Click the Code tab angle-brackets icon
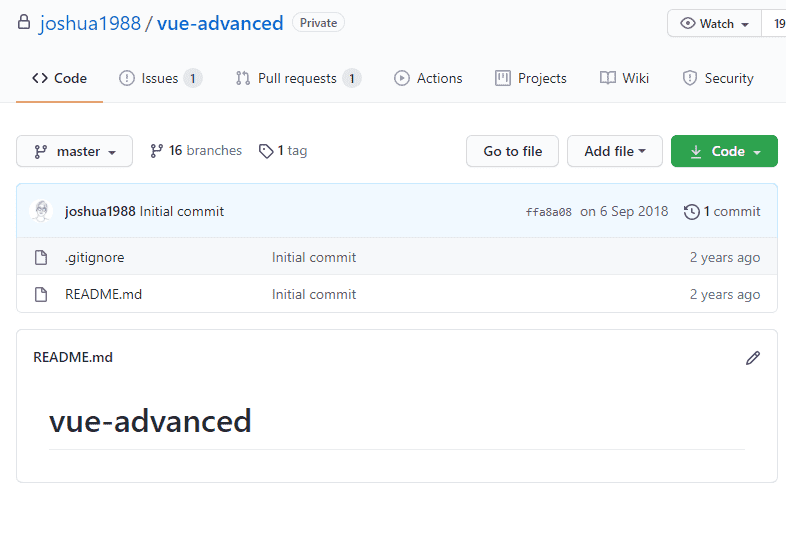This screenshot has width=786, height=540. click(x=40, y=78)
